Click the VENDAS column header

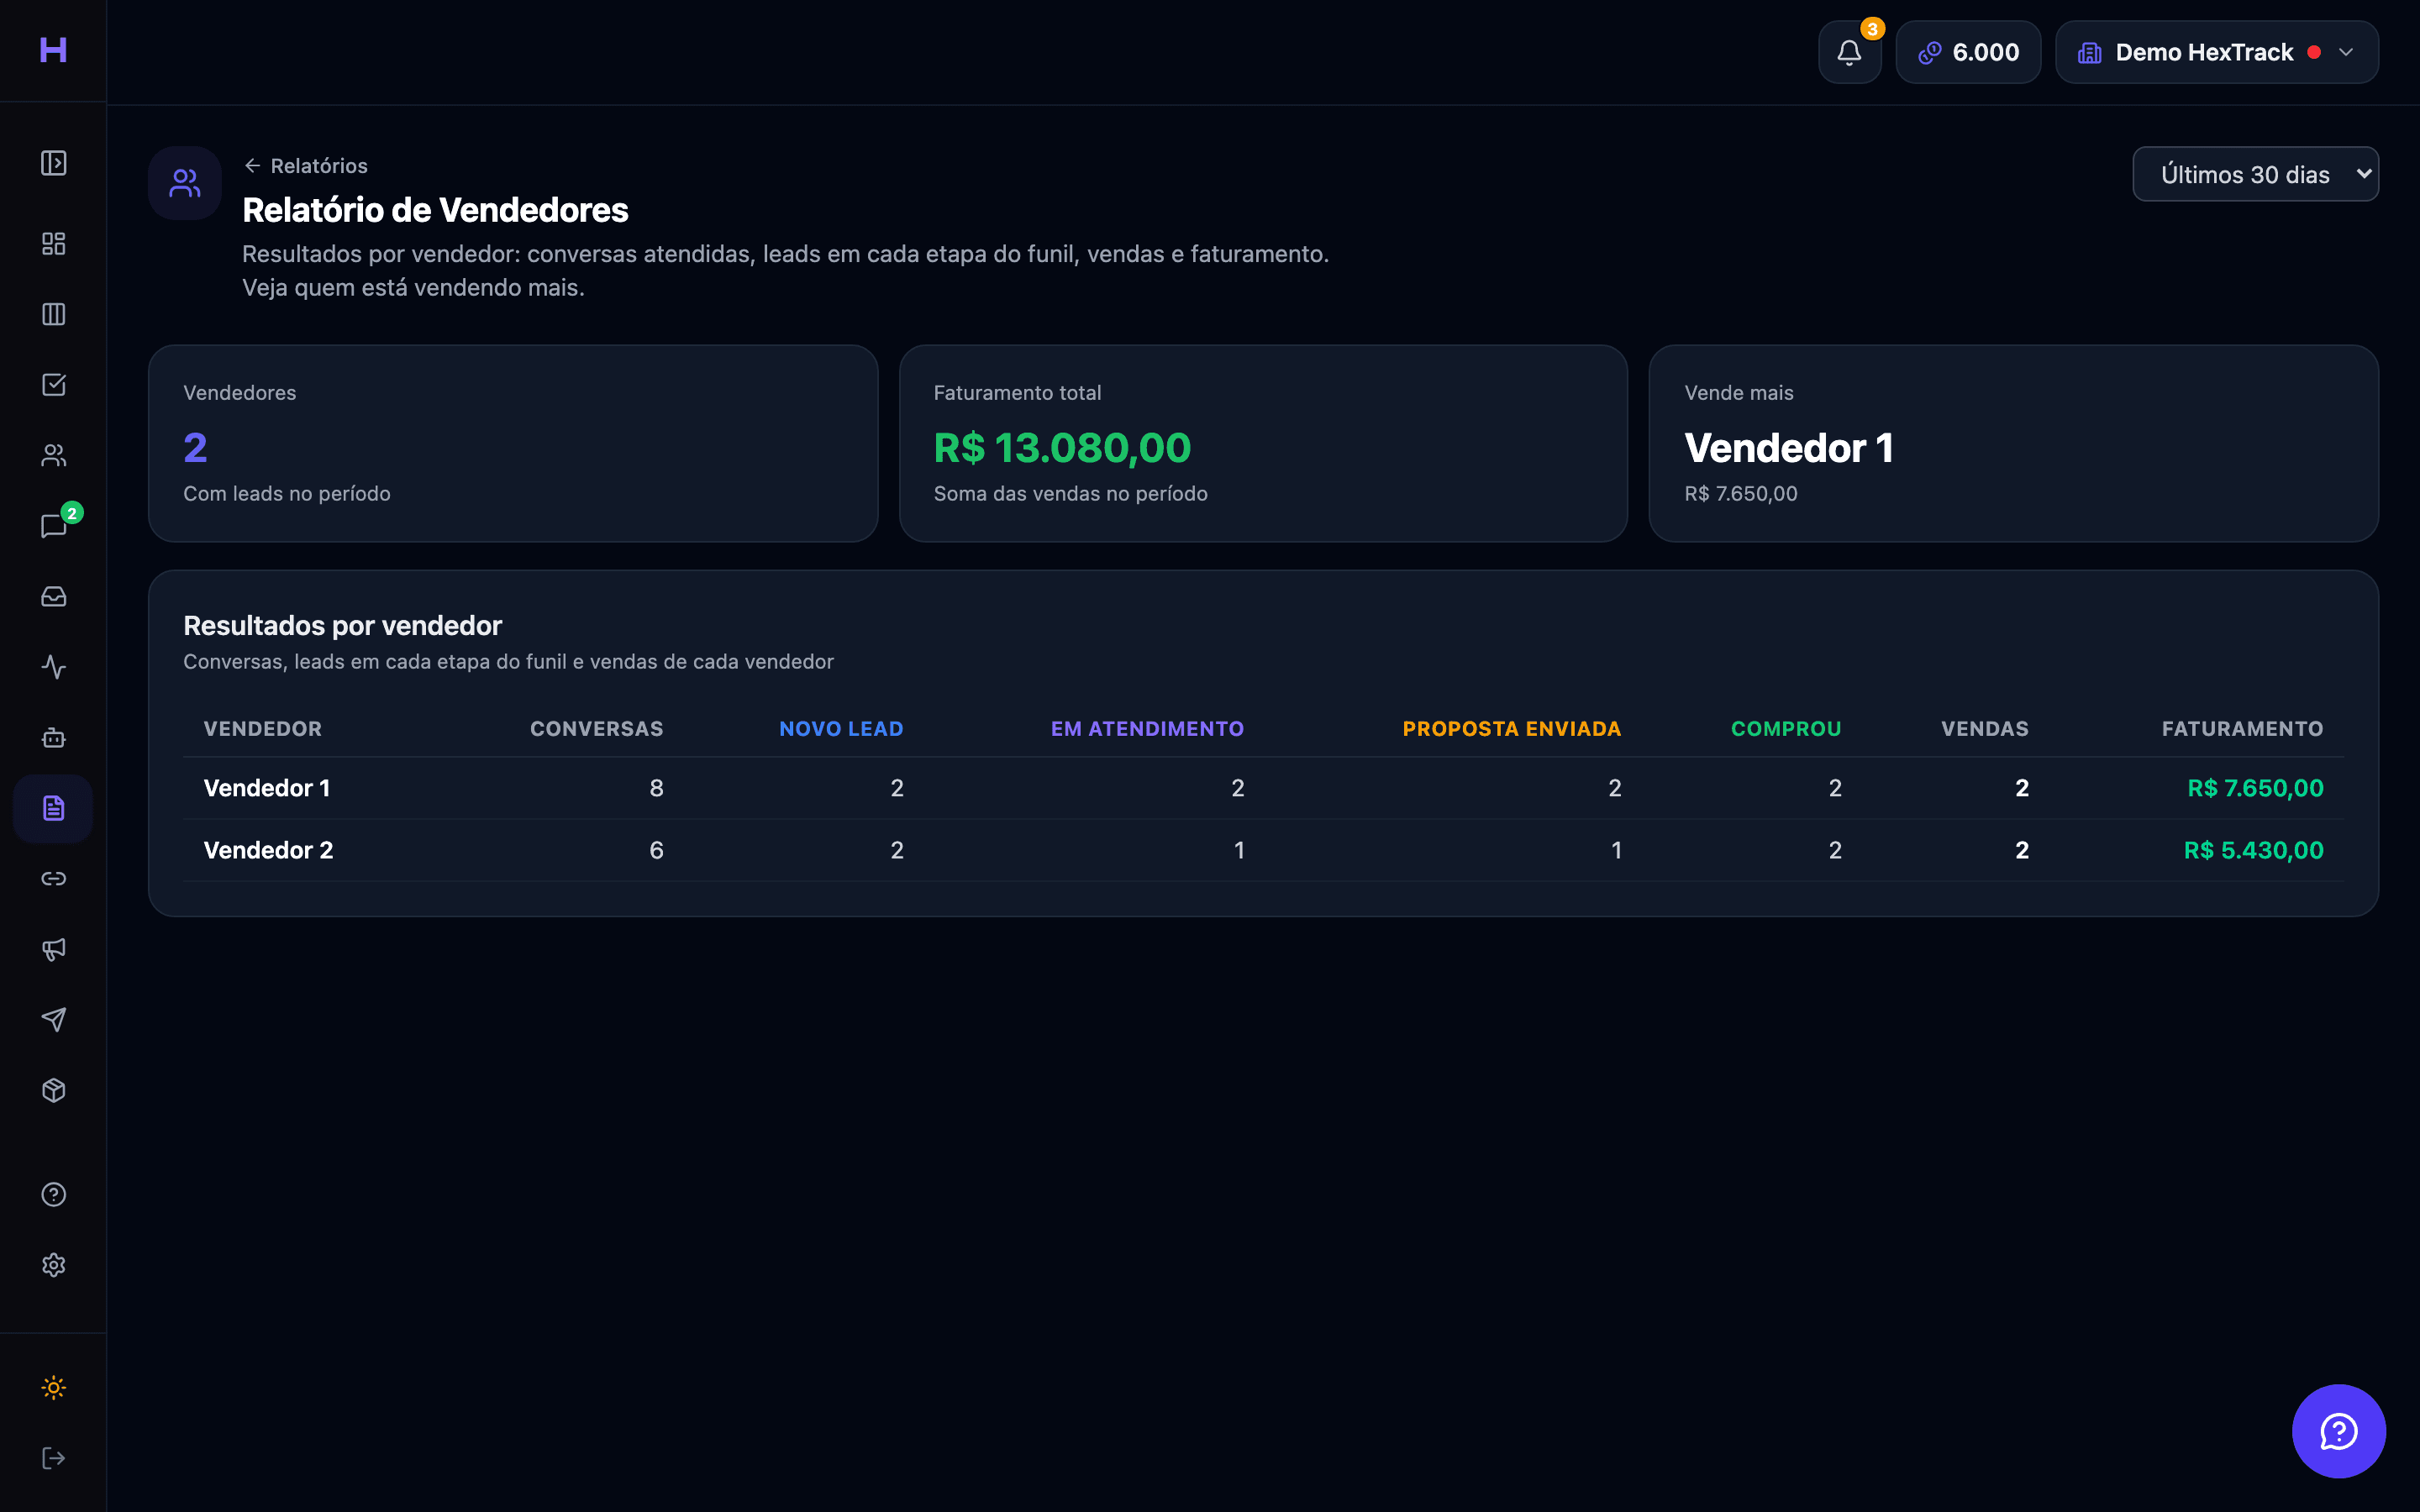pyautogui.click(x=1984, y=729)
